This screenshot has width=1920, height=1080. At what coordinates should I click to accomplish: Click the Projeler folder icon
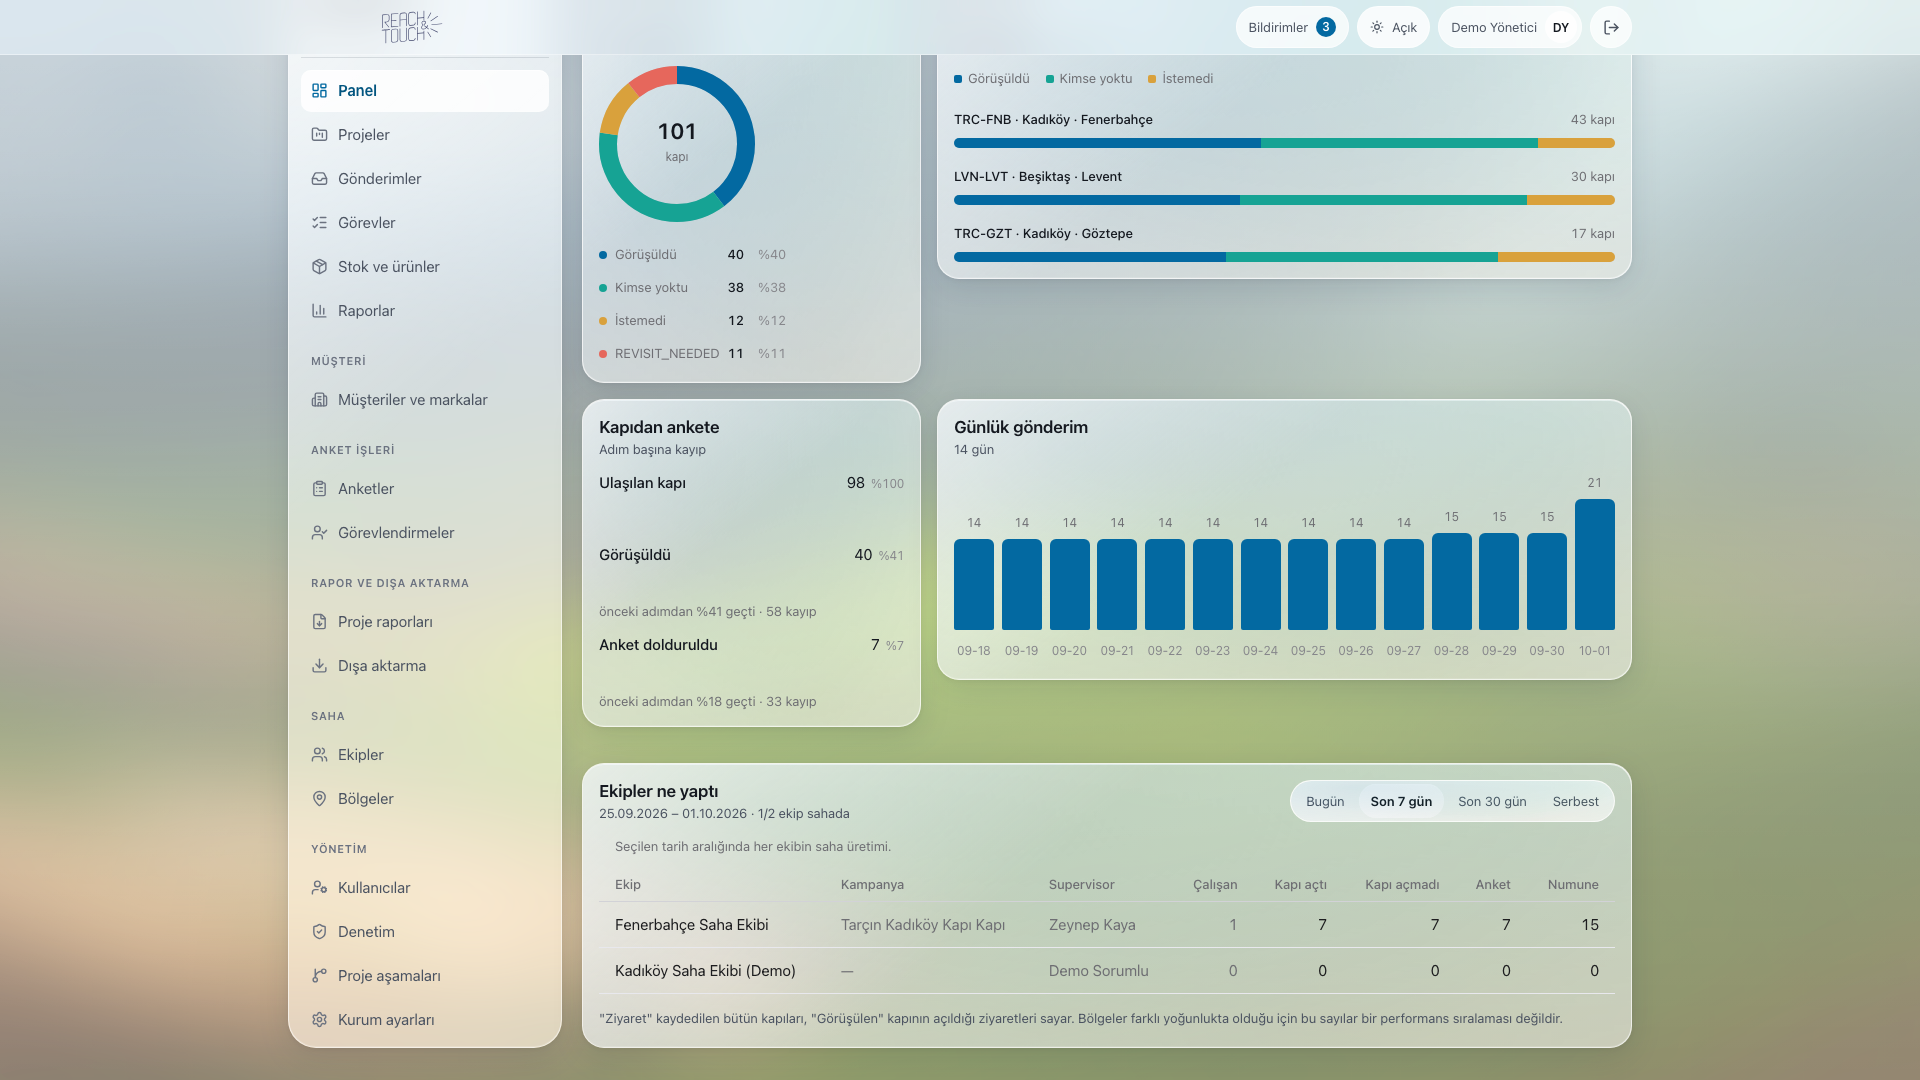(x=319, y=135)
